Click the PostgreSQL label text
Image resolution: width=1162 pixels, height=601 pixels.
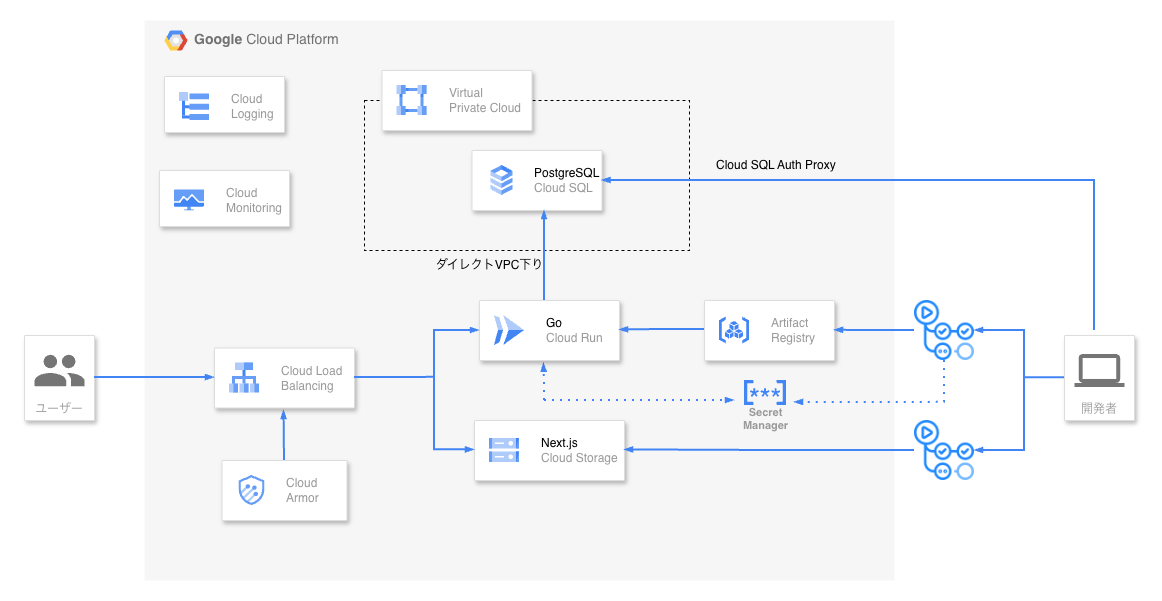566,173
